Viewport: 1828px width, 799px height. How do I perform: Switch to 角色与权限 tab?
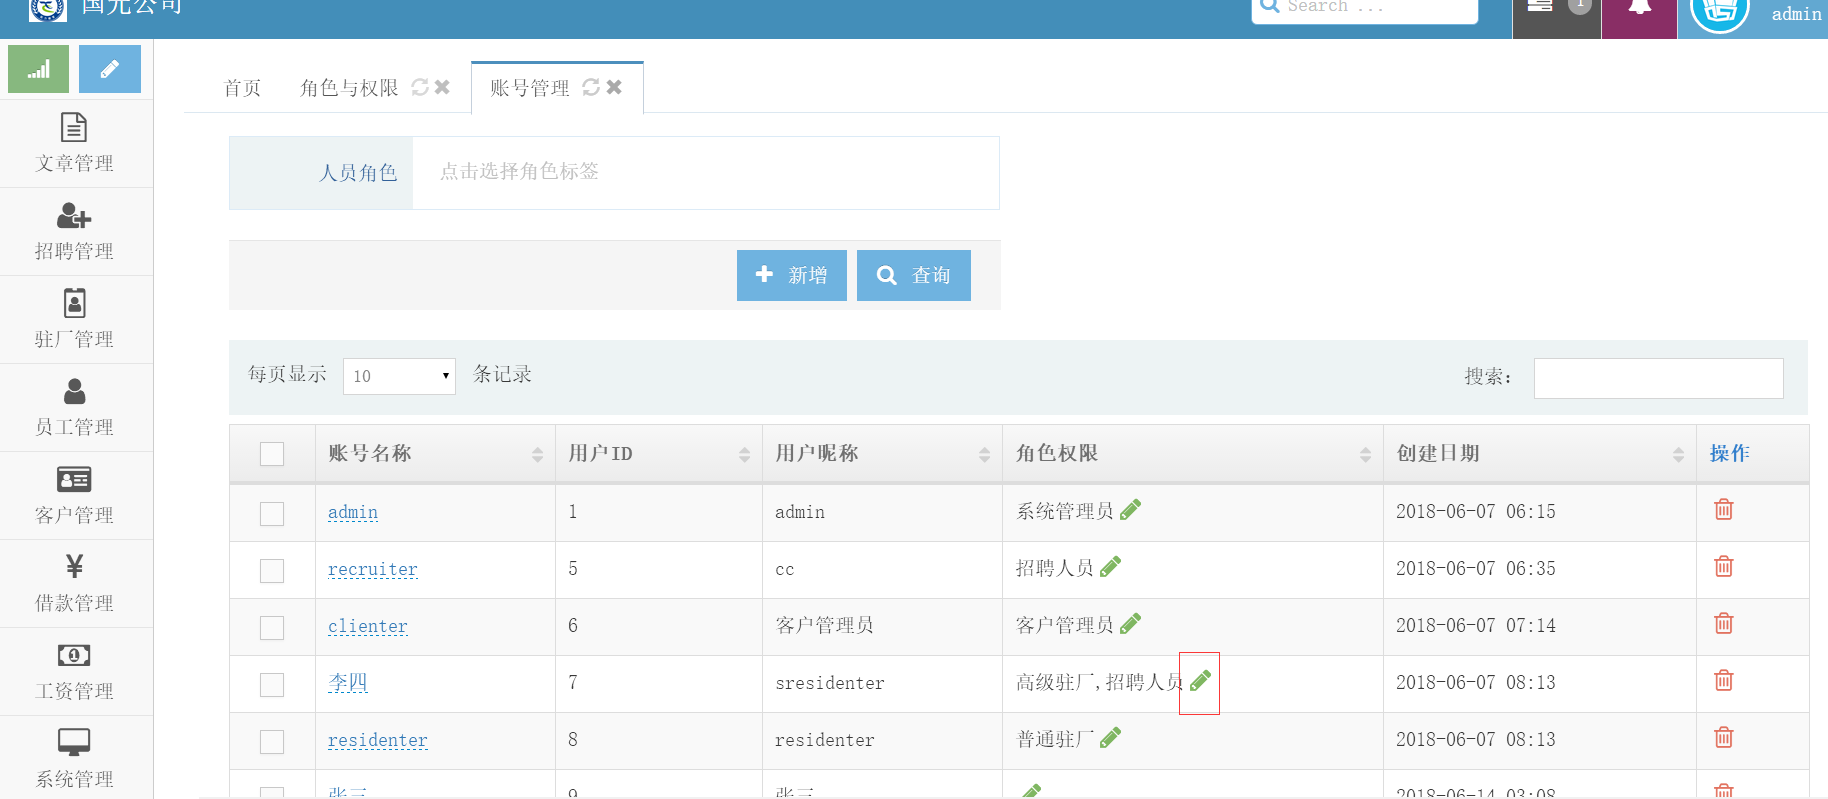pyautogui.click(x=349, y=88)
